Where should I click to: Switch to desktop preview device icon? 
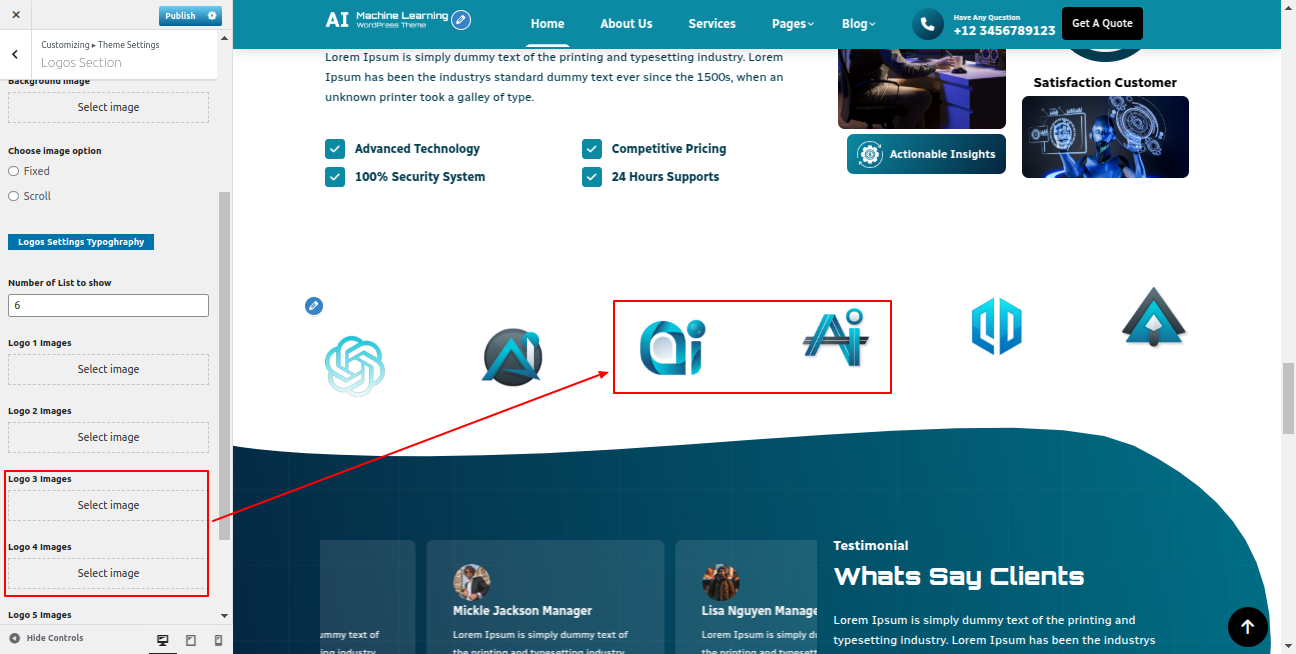[163, 639]
